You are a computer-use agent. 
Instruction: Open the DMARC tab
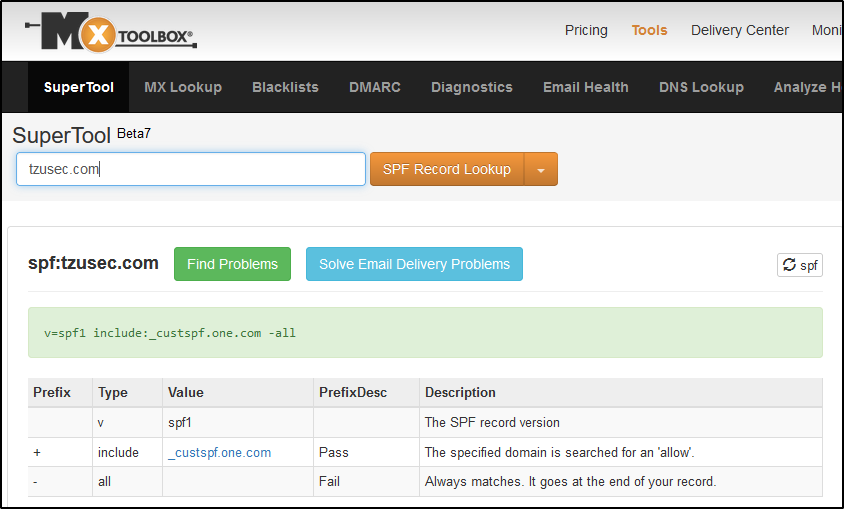click(x=375, y=87)
